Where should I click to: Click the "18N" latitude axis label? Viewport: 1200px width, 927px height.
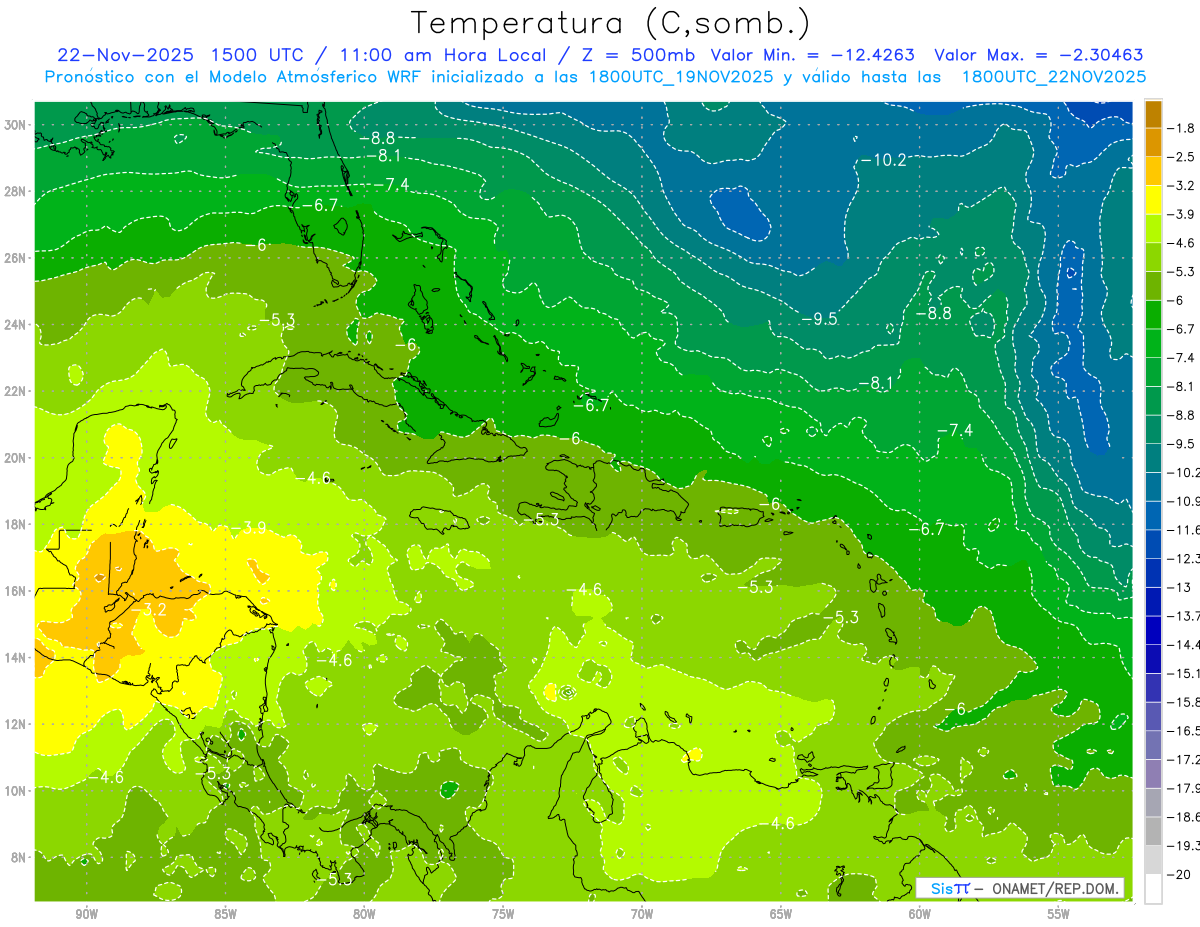tap(16, 524)
